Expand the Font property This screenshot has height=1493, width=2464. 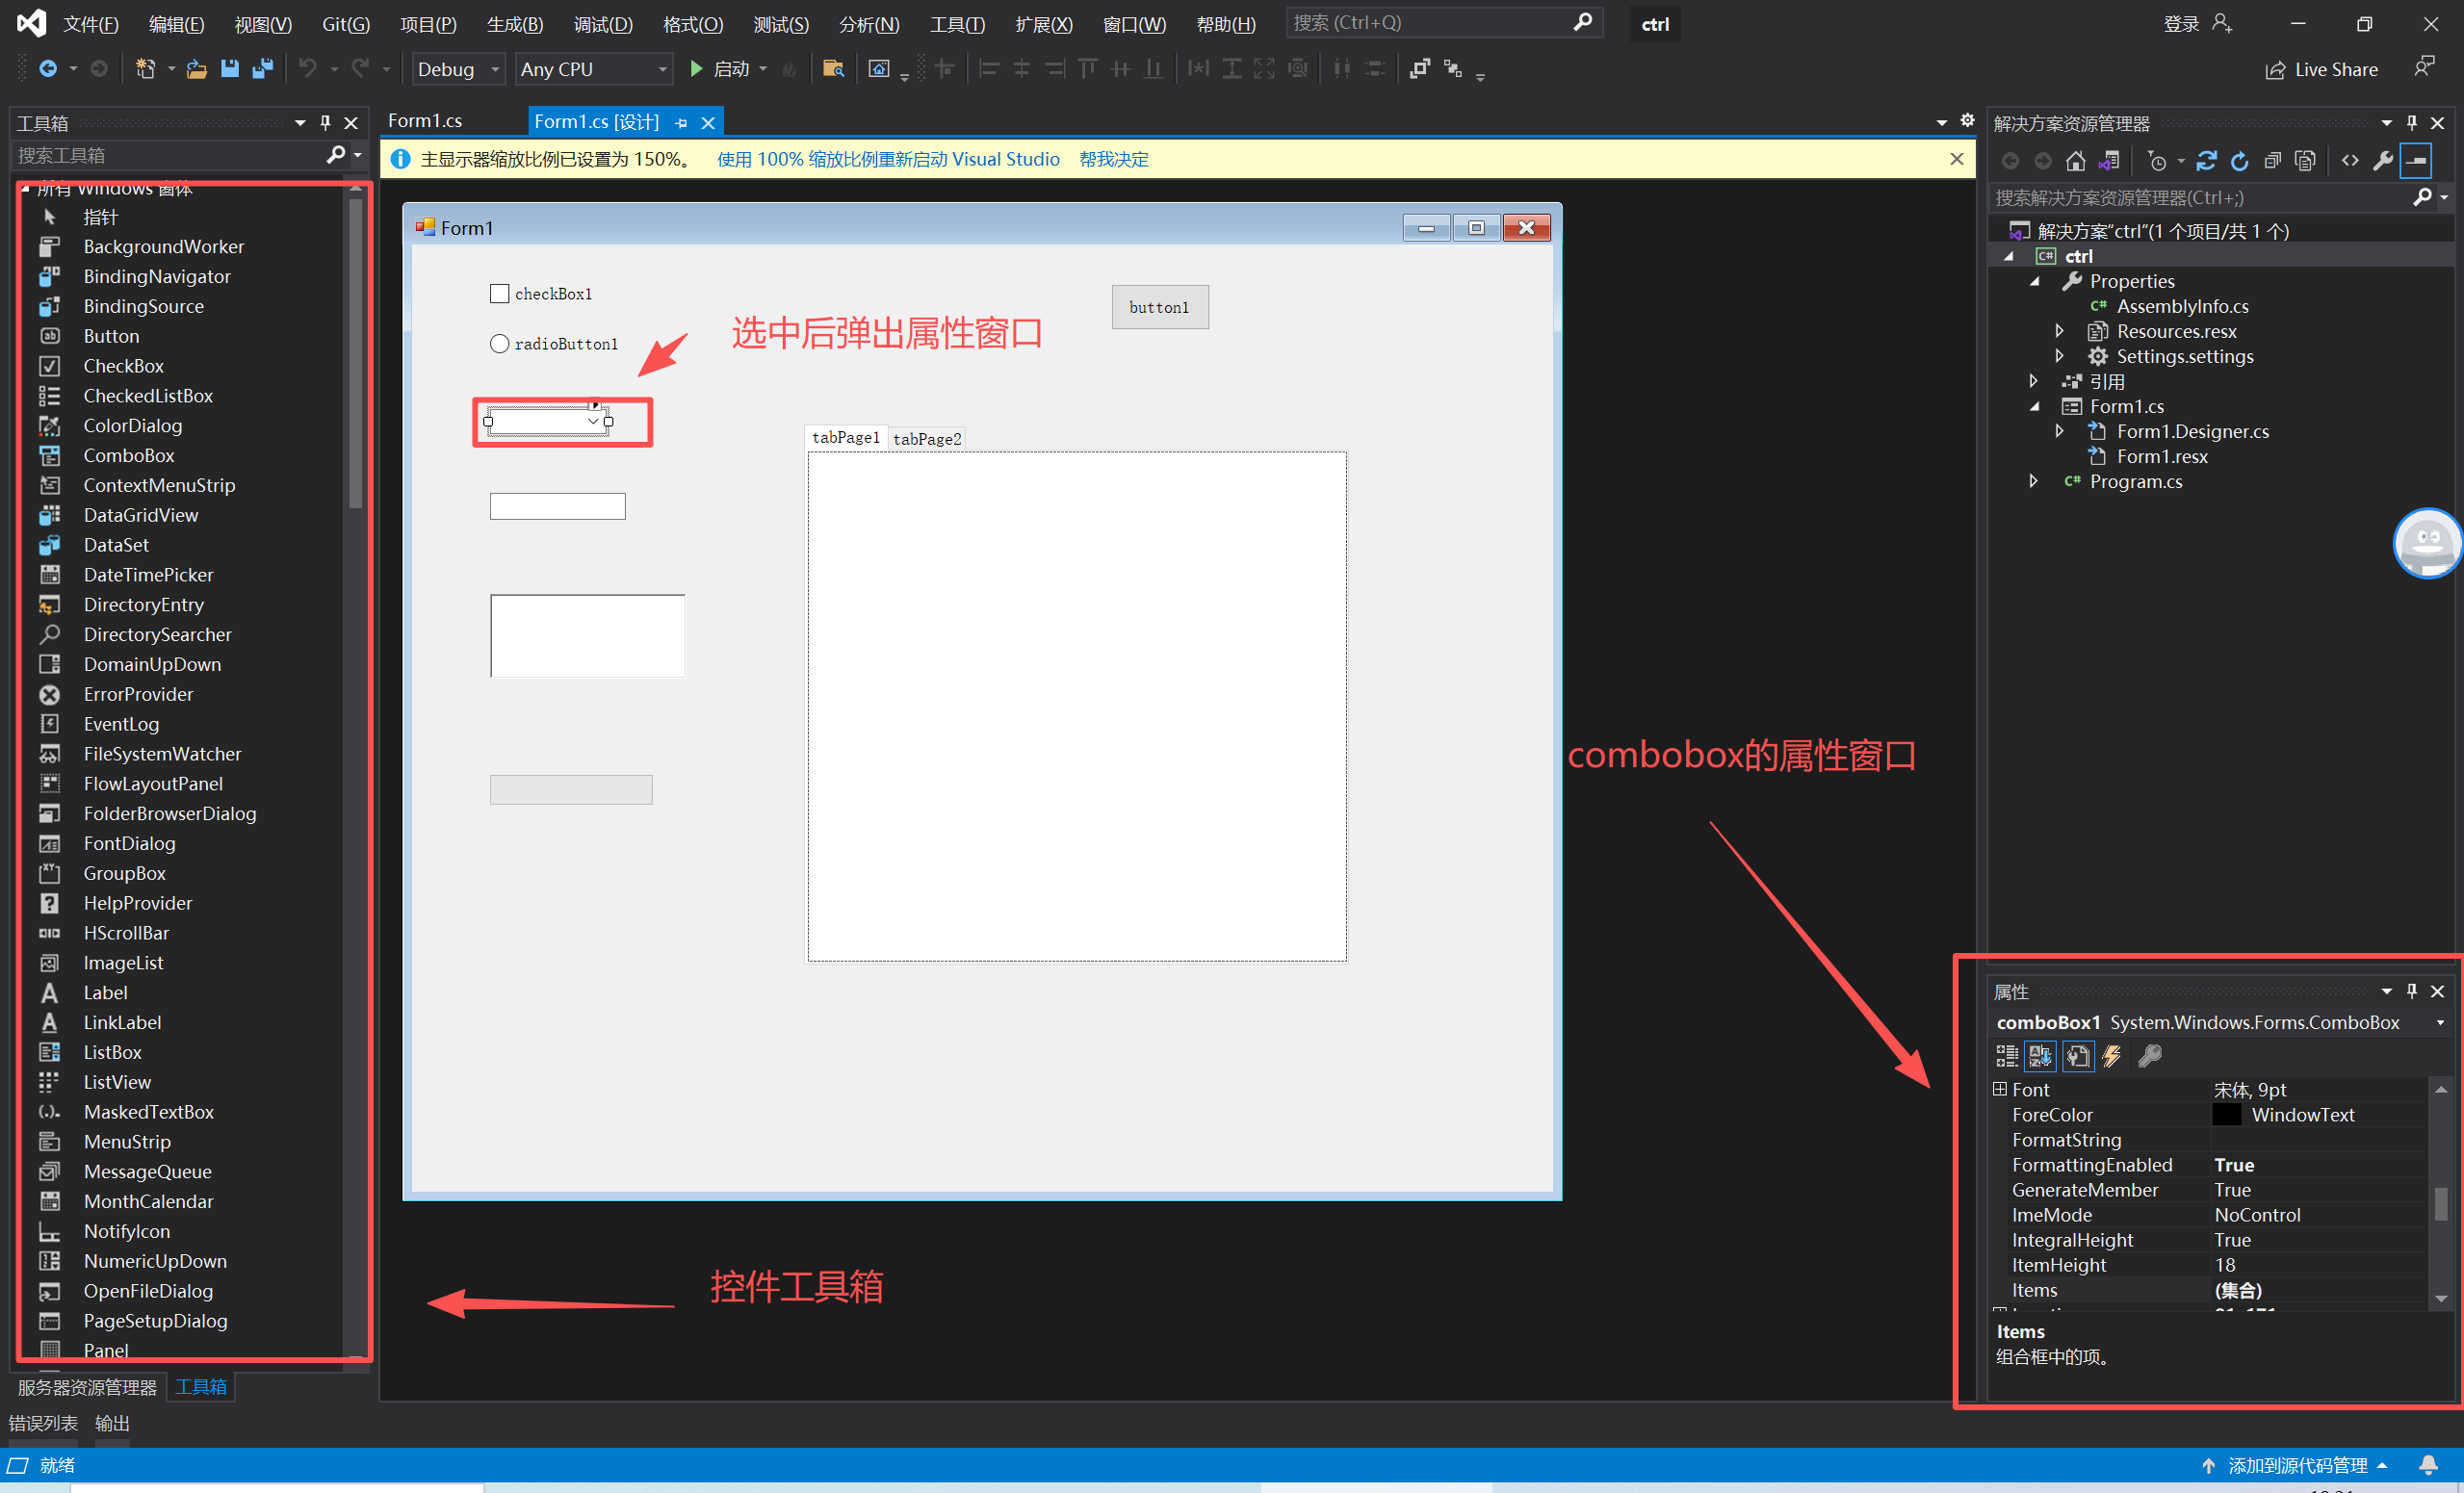pyautogui.click(x=2000, y=1088)
